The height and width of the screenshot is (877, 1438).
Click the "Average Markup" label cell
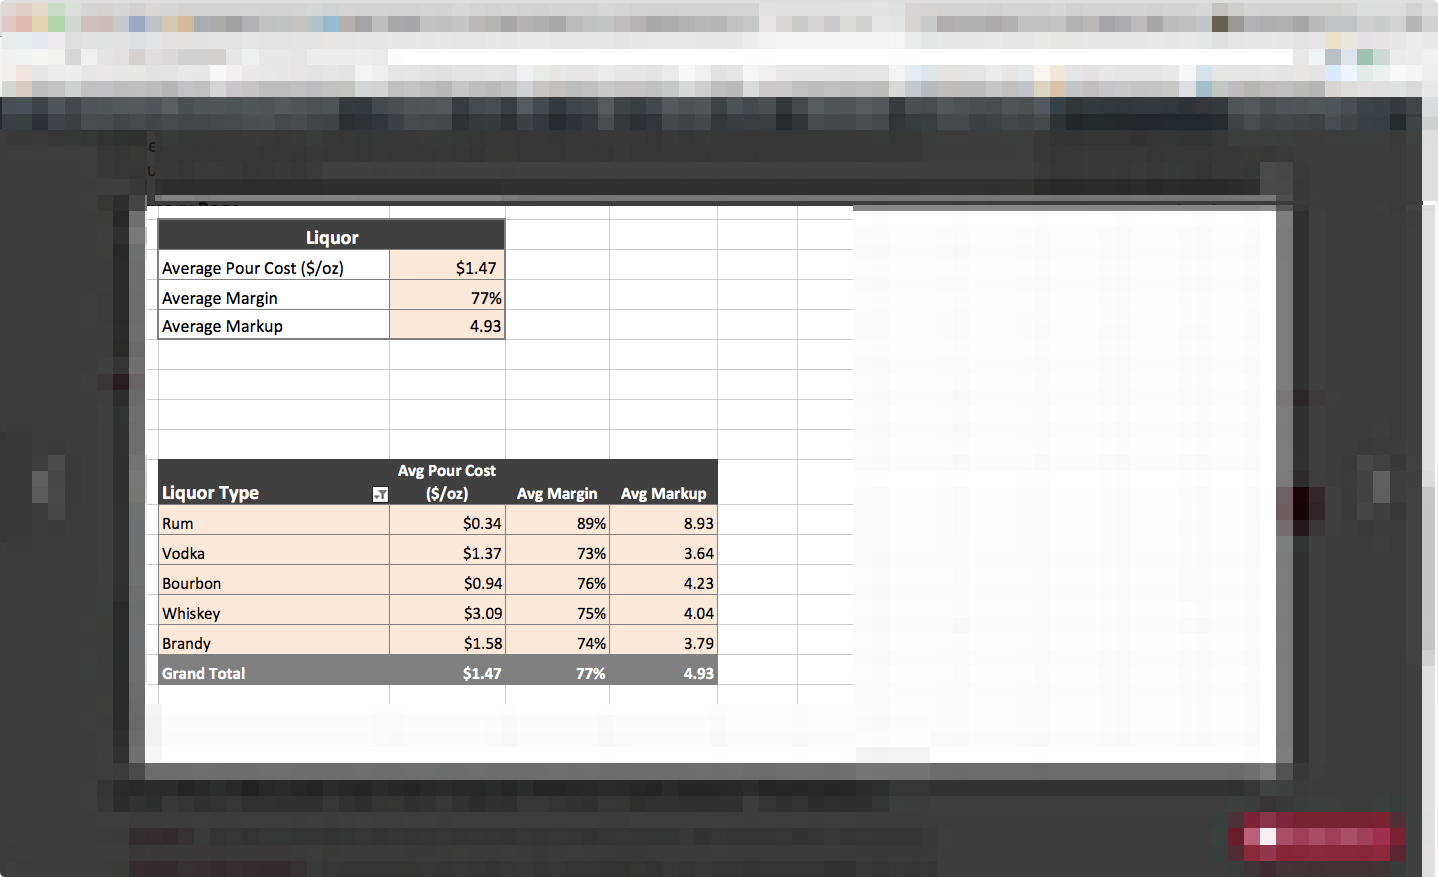click(274, 325)
